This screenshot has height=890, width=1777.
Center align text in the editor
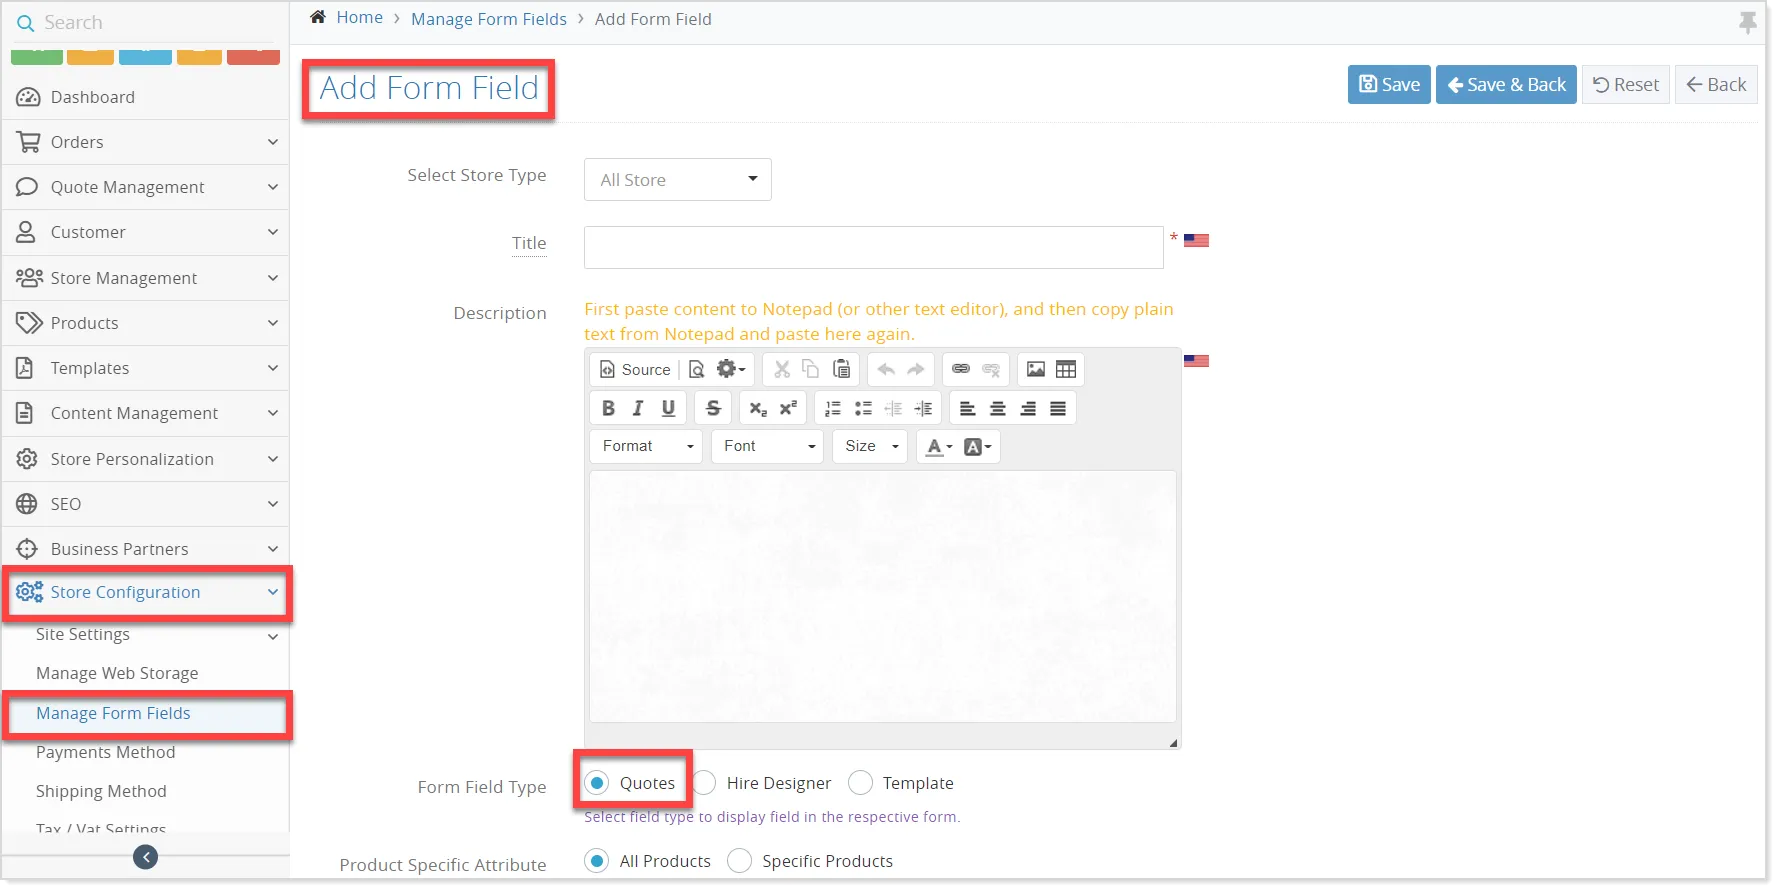[997, 408]
